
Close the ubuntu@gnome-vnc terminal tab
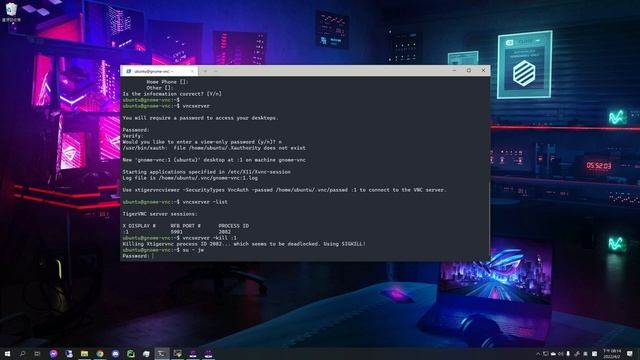coord(192,71)
